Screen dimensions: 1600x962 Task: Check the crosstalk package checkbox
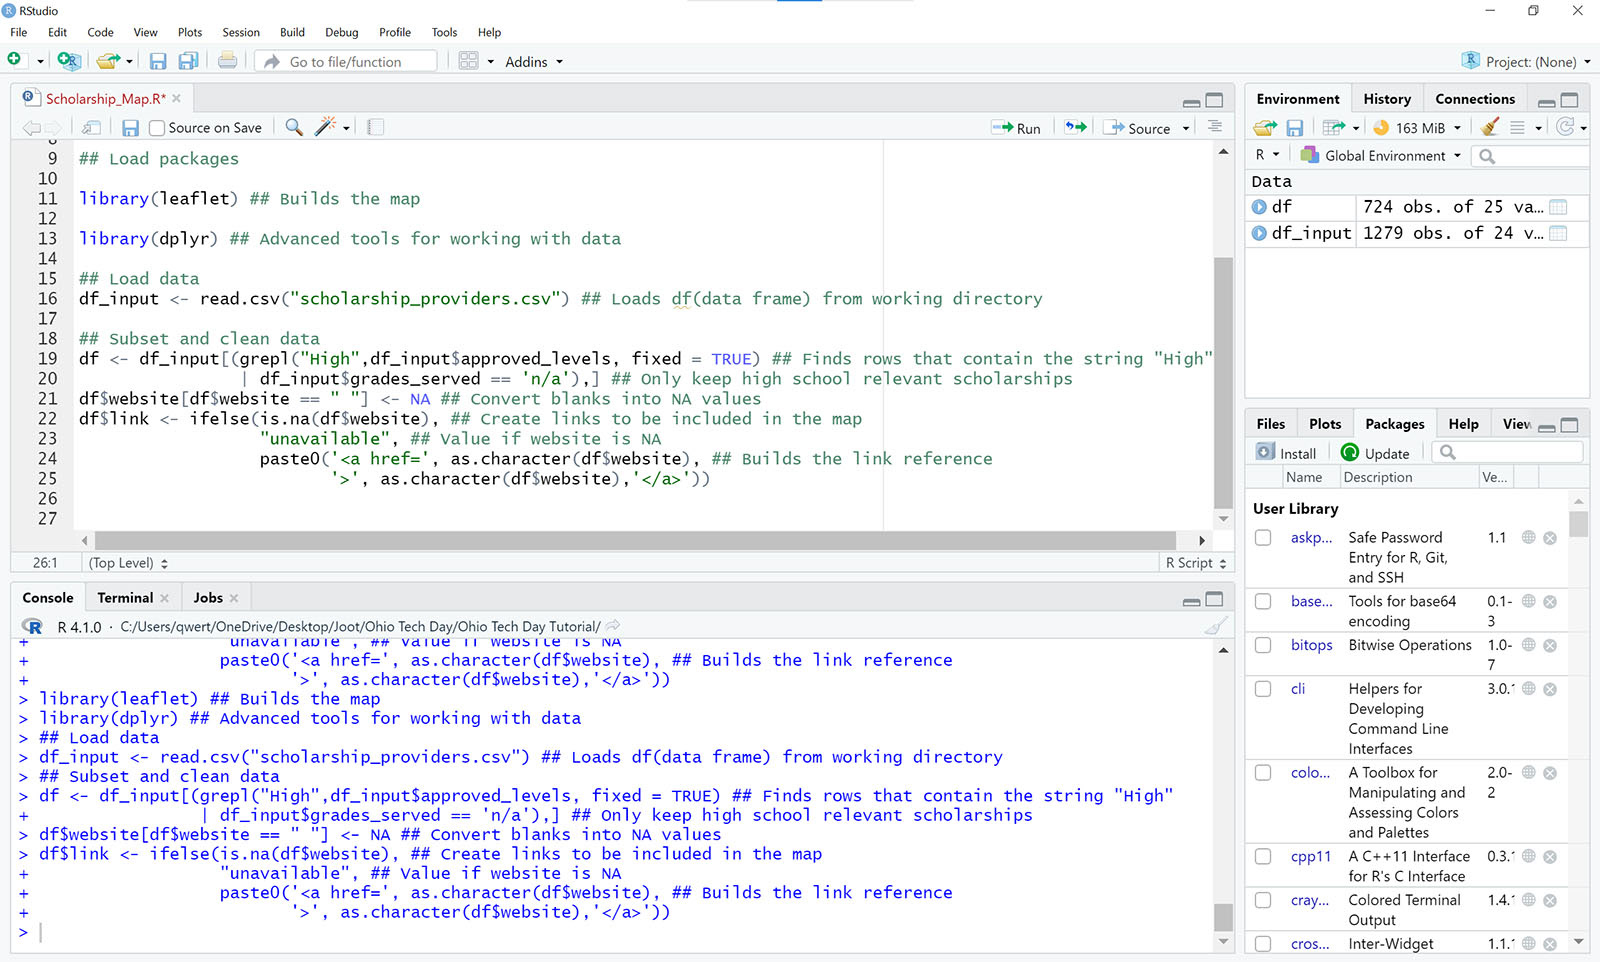[1263, 944]
